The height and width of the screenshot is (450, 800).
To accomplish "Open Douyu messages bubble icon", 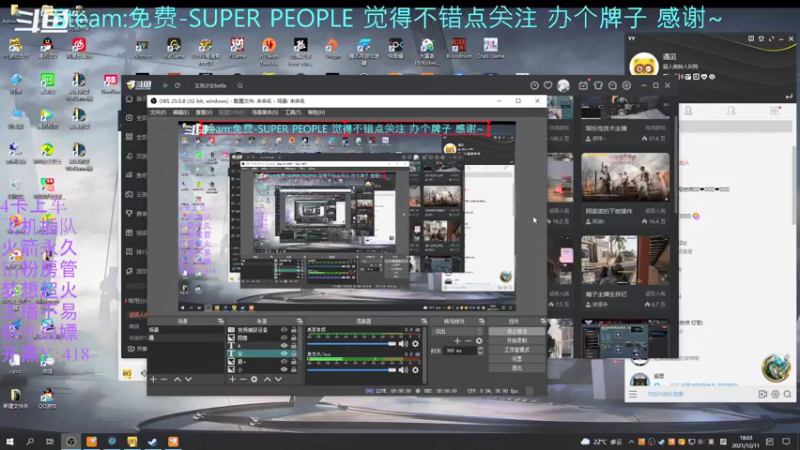I will click(612, 86).
